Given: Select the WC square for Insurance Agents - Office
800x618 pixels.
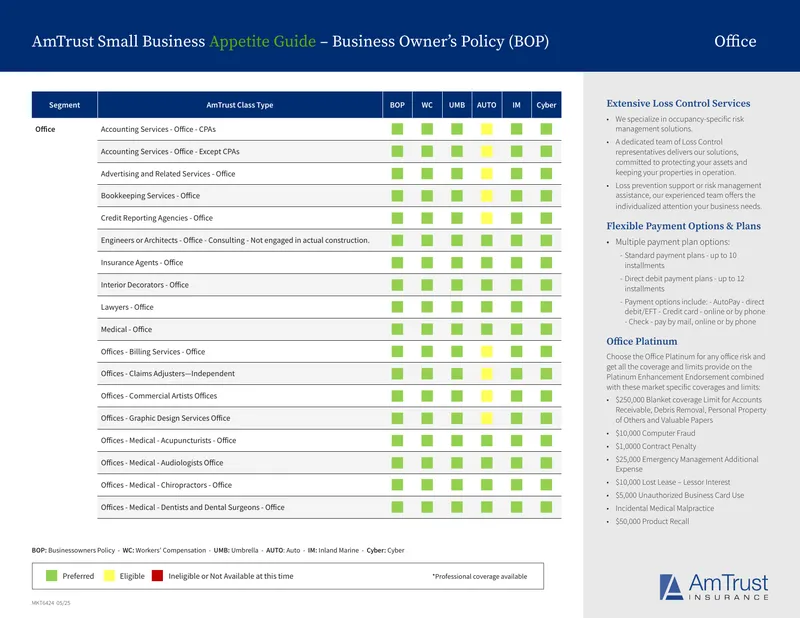Looking at the screenshot, I should pyautogui.click(x=427, y=262).
